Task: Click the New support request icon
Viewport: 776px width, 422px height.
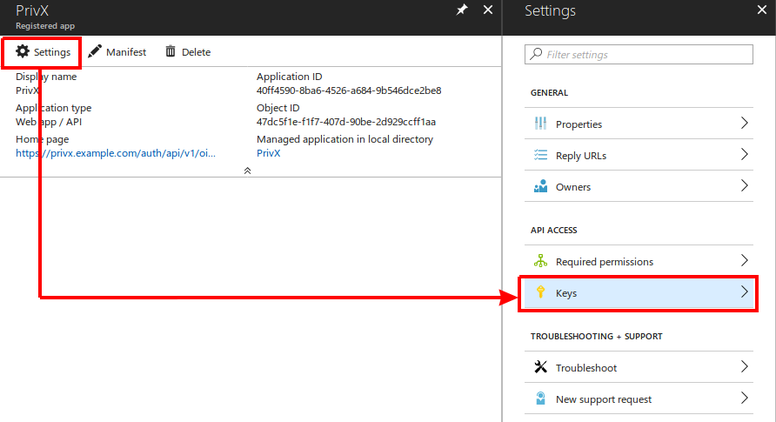Action: click(x=540, y=398)
